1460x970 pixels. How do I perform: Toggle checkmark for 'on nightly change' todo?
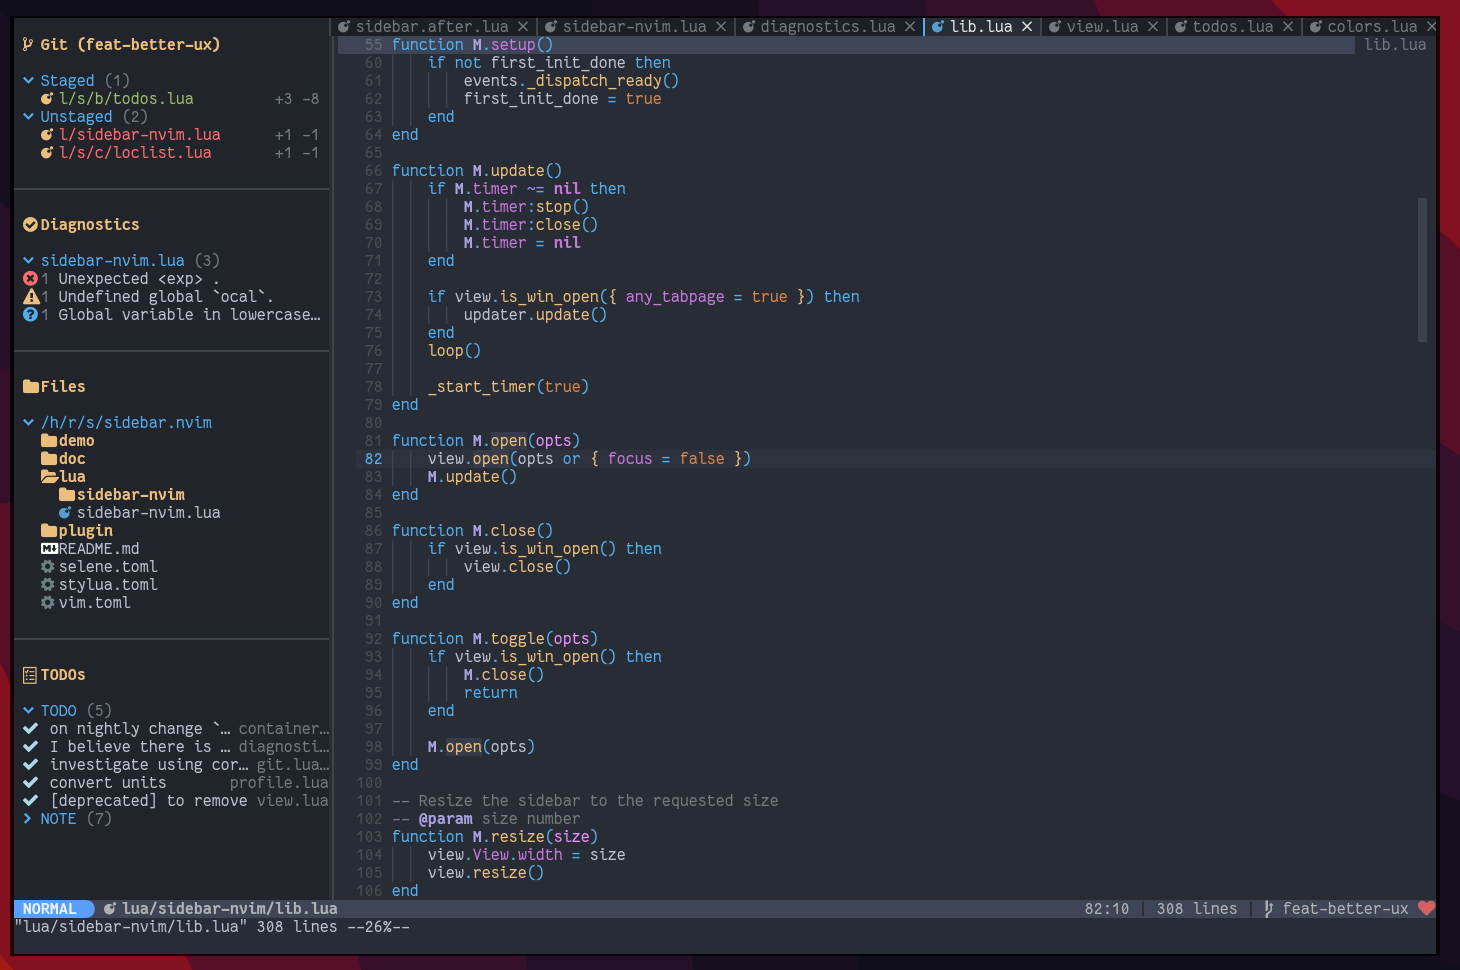[x=30, y=729]
